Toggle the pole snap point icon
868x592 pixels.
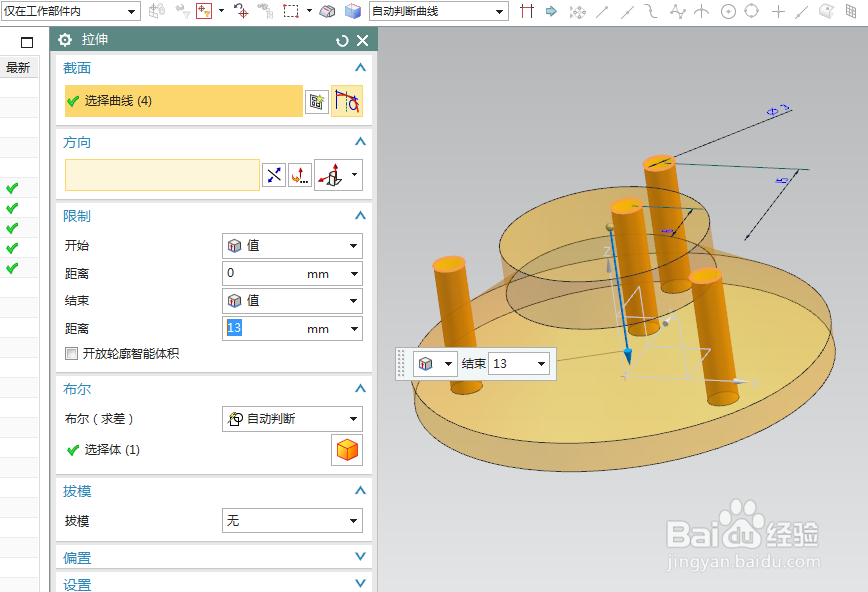(678, 11)
